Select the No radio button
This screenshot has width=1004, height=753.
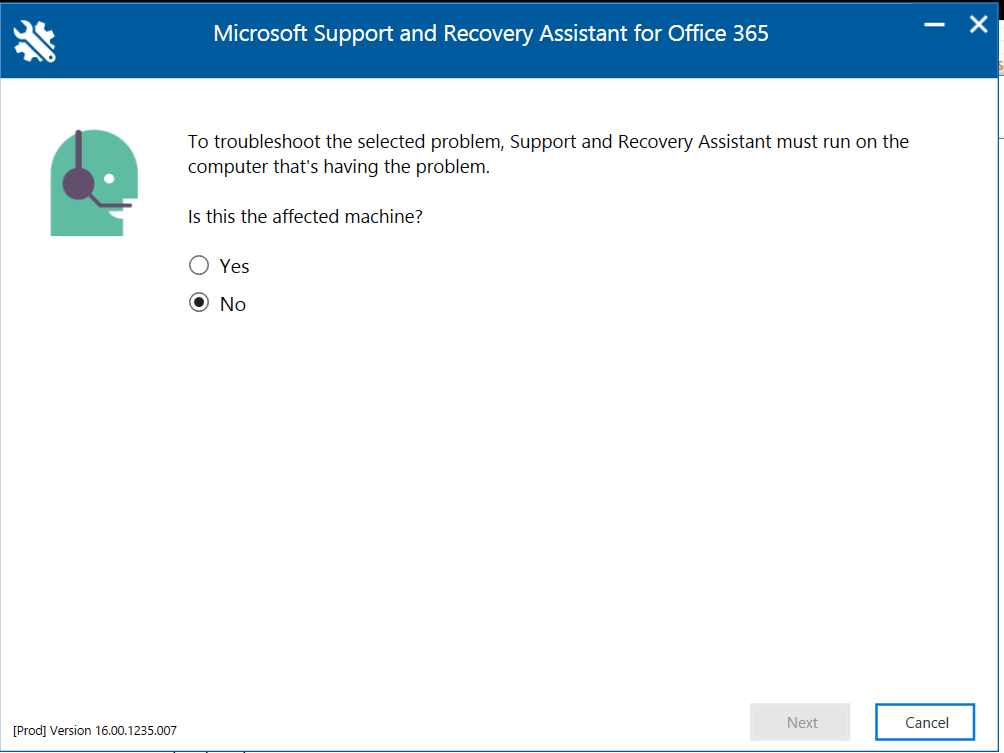(x=199, y=302)
